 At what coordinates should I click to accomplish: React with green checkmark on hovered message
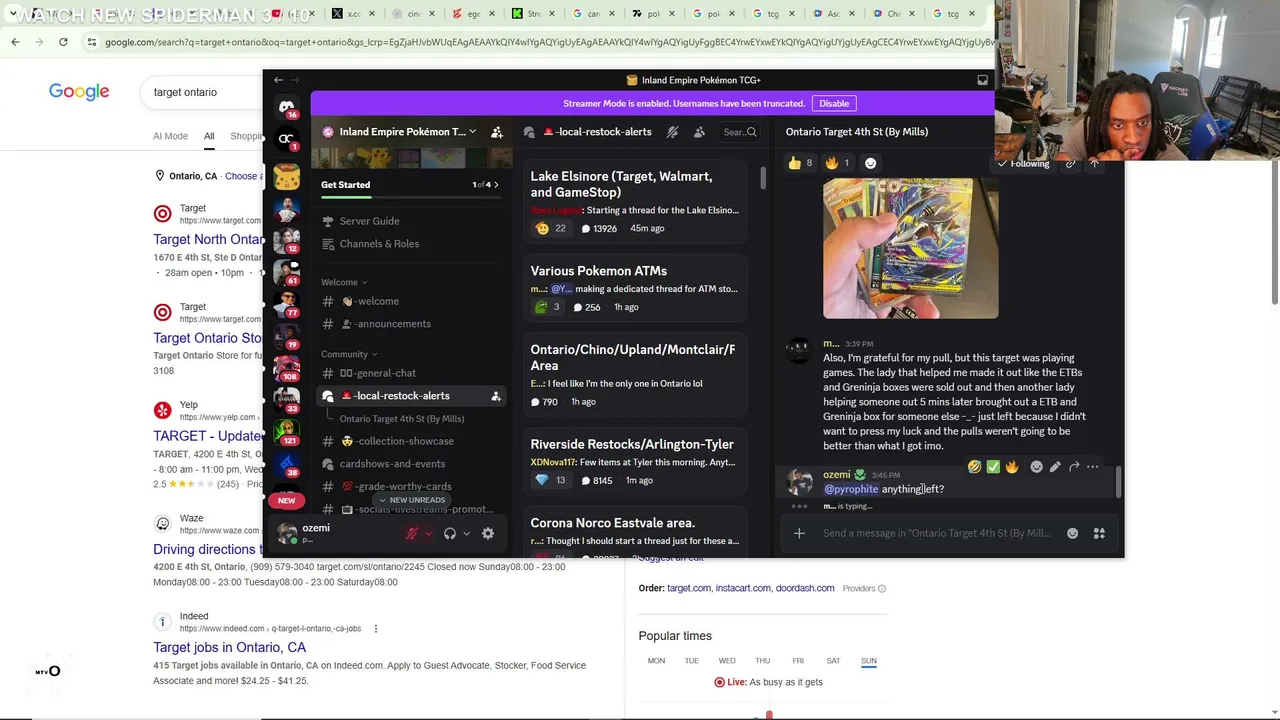click(x=993, y=467)
